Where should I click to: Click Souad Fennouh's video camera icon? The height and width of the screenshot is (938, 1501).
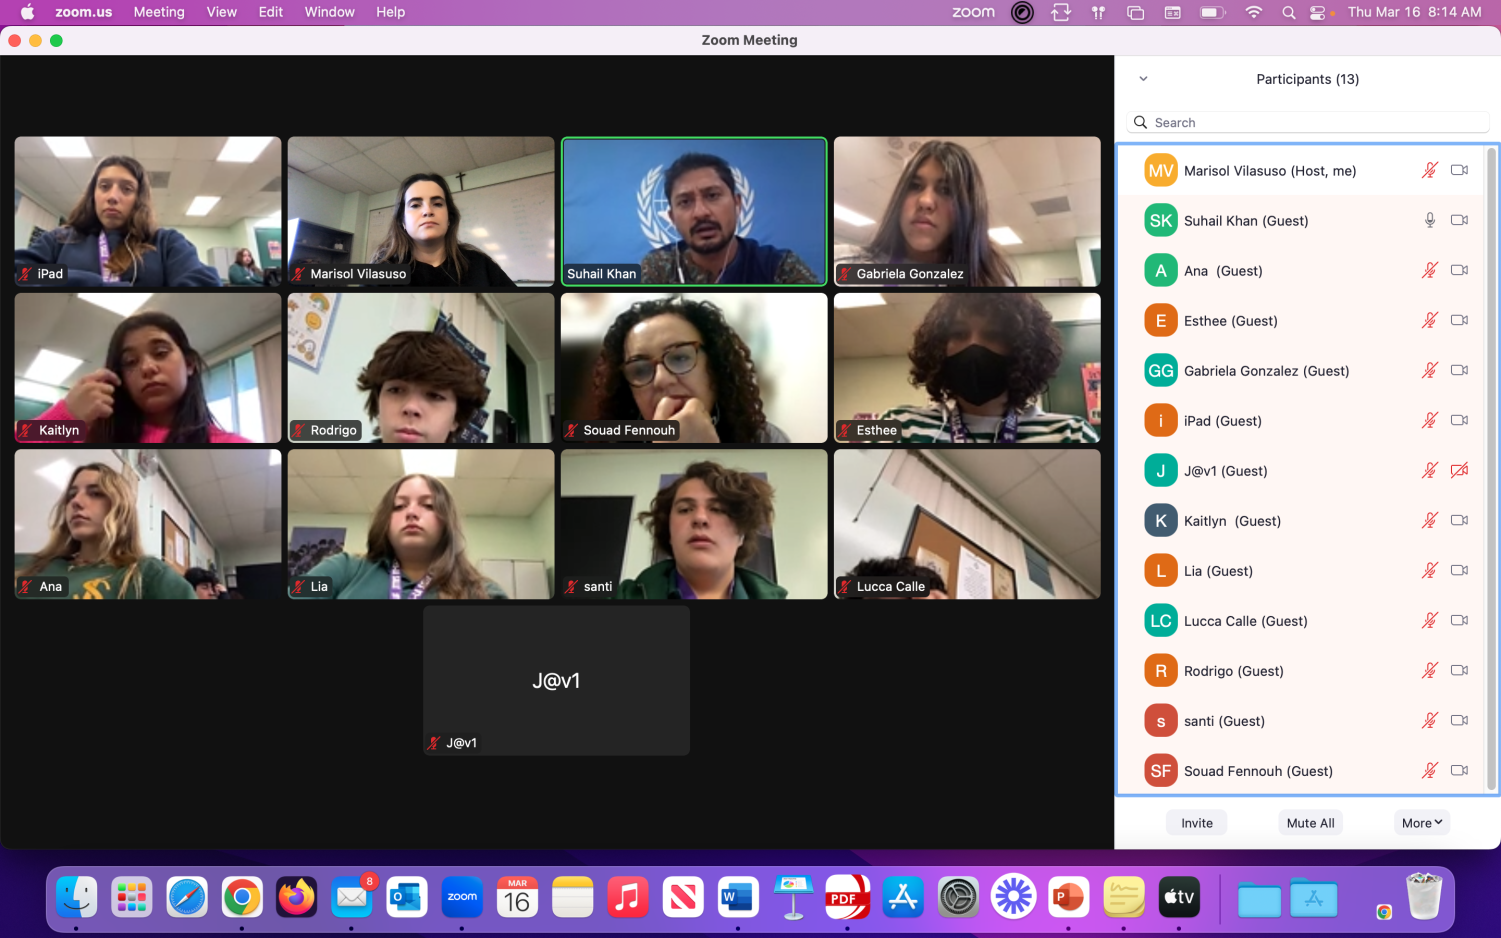[1460, 770]
